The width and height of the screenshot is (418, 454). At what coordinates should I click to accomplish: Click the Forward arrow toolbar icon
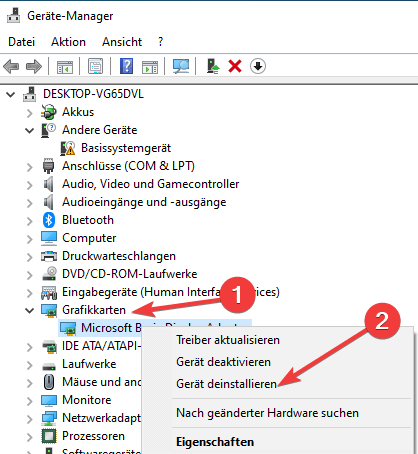(x=34, y=66)
